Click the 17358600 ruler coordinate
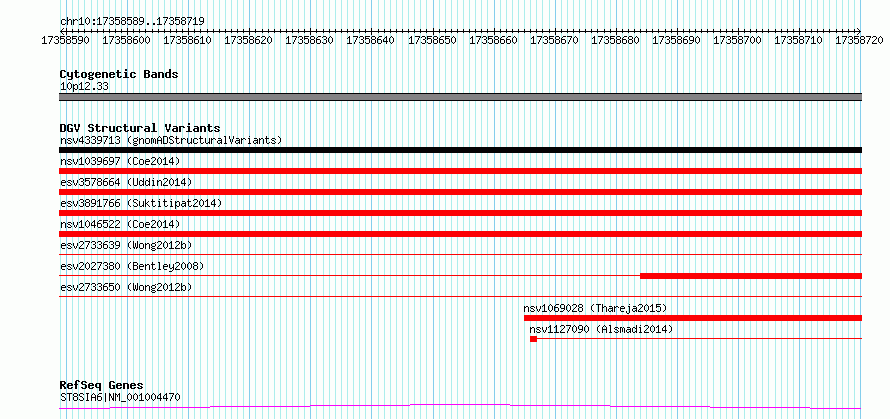 [127, 40]
